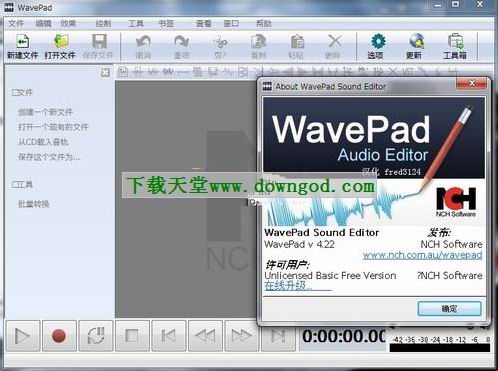The height and width of the screenshot is (371, 498).
Task: Jump to start with skip-back button
Action: (x=169, y=336)
